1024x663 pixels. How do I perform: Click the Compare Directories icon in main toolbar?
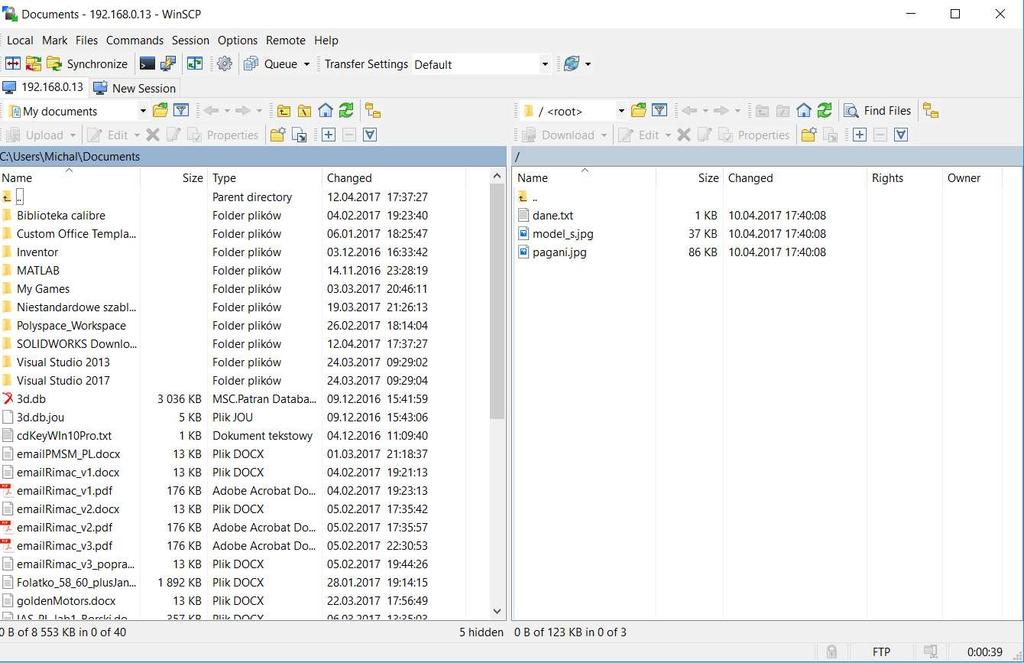coord(13,63)
